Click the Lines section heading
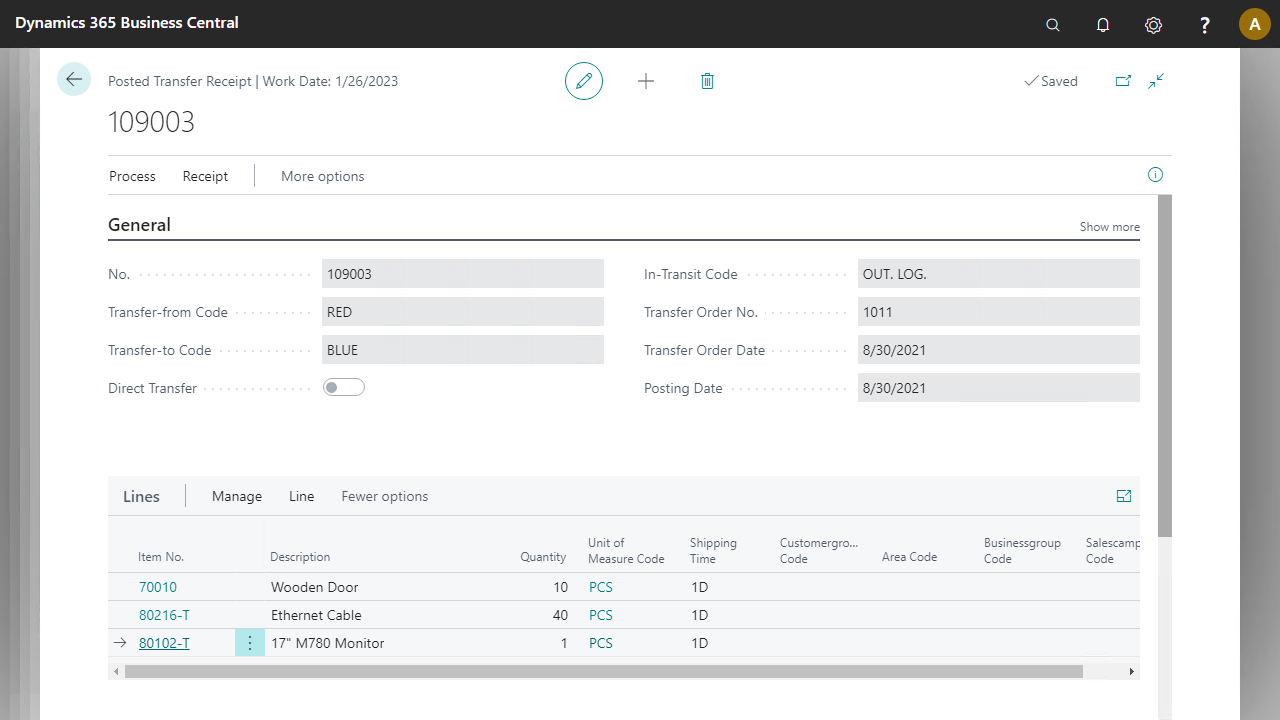1280x720 pixels. coord(141,496)
